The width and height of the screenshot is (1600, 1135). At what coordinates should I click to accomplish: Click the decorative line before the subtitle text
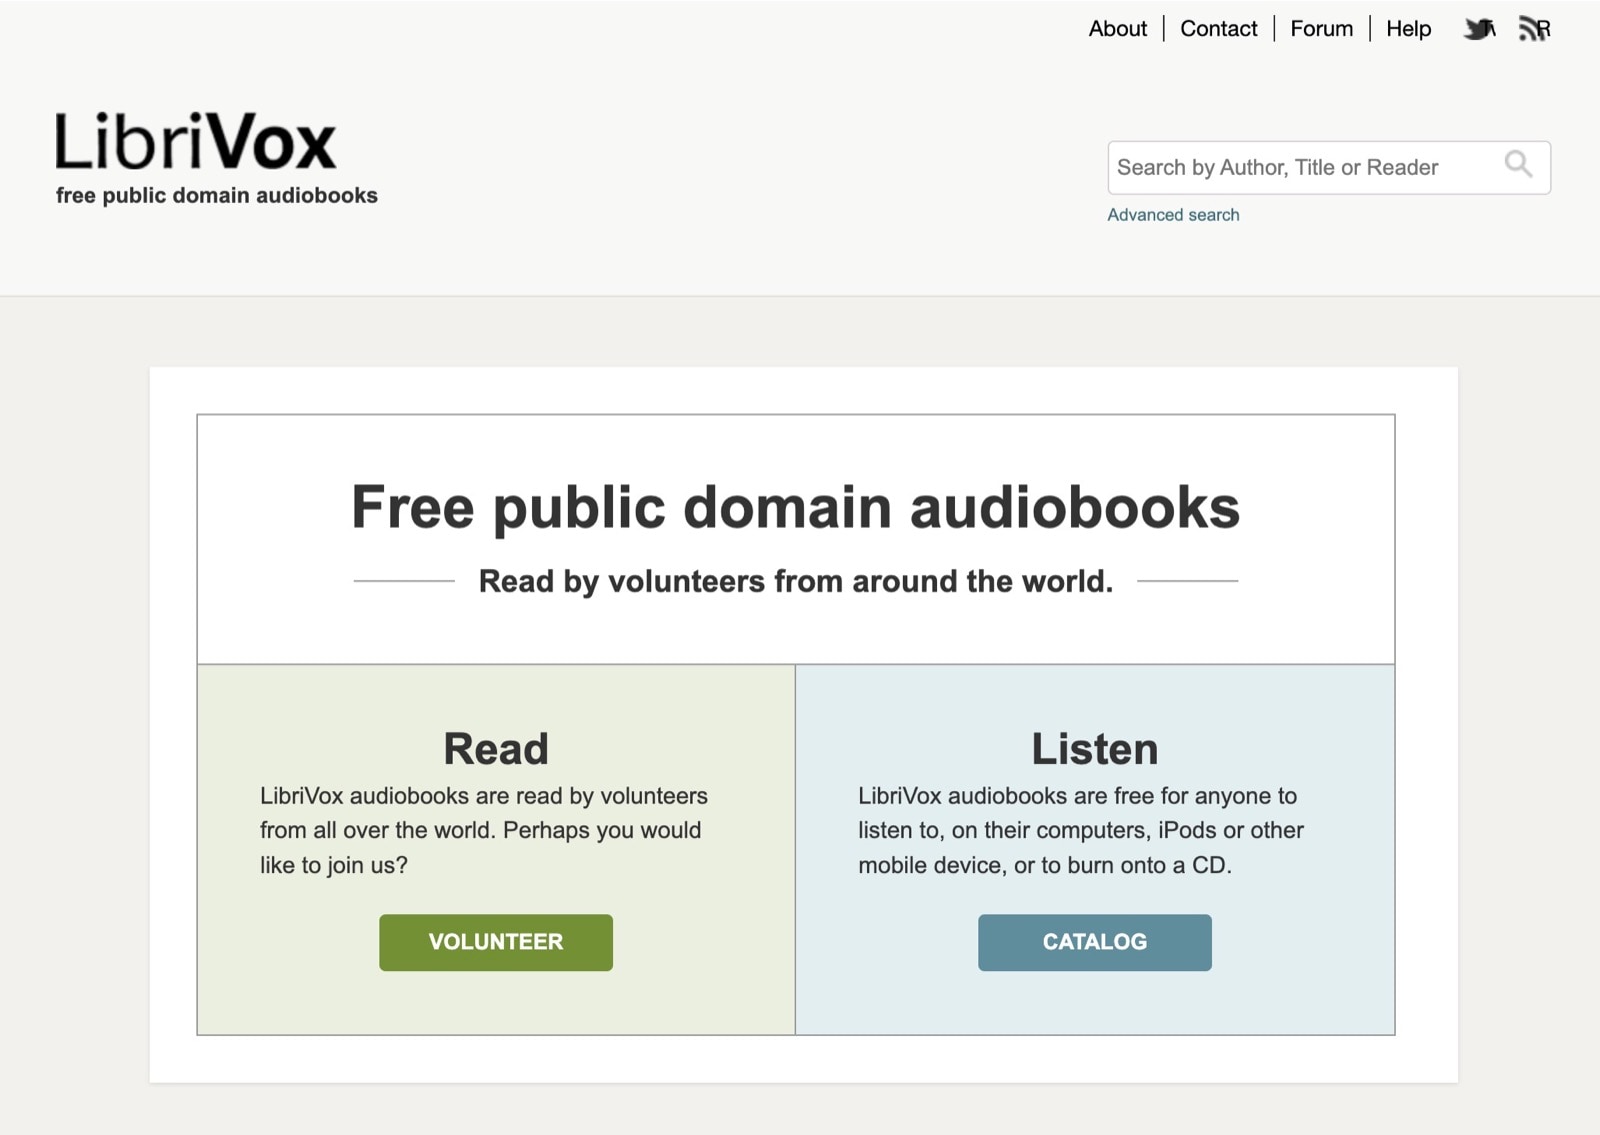pos(404,580)
